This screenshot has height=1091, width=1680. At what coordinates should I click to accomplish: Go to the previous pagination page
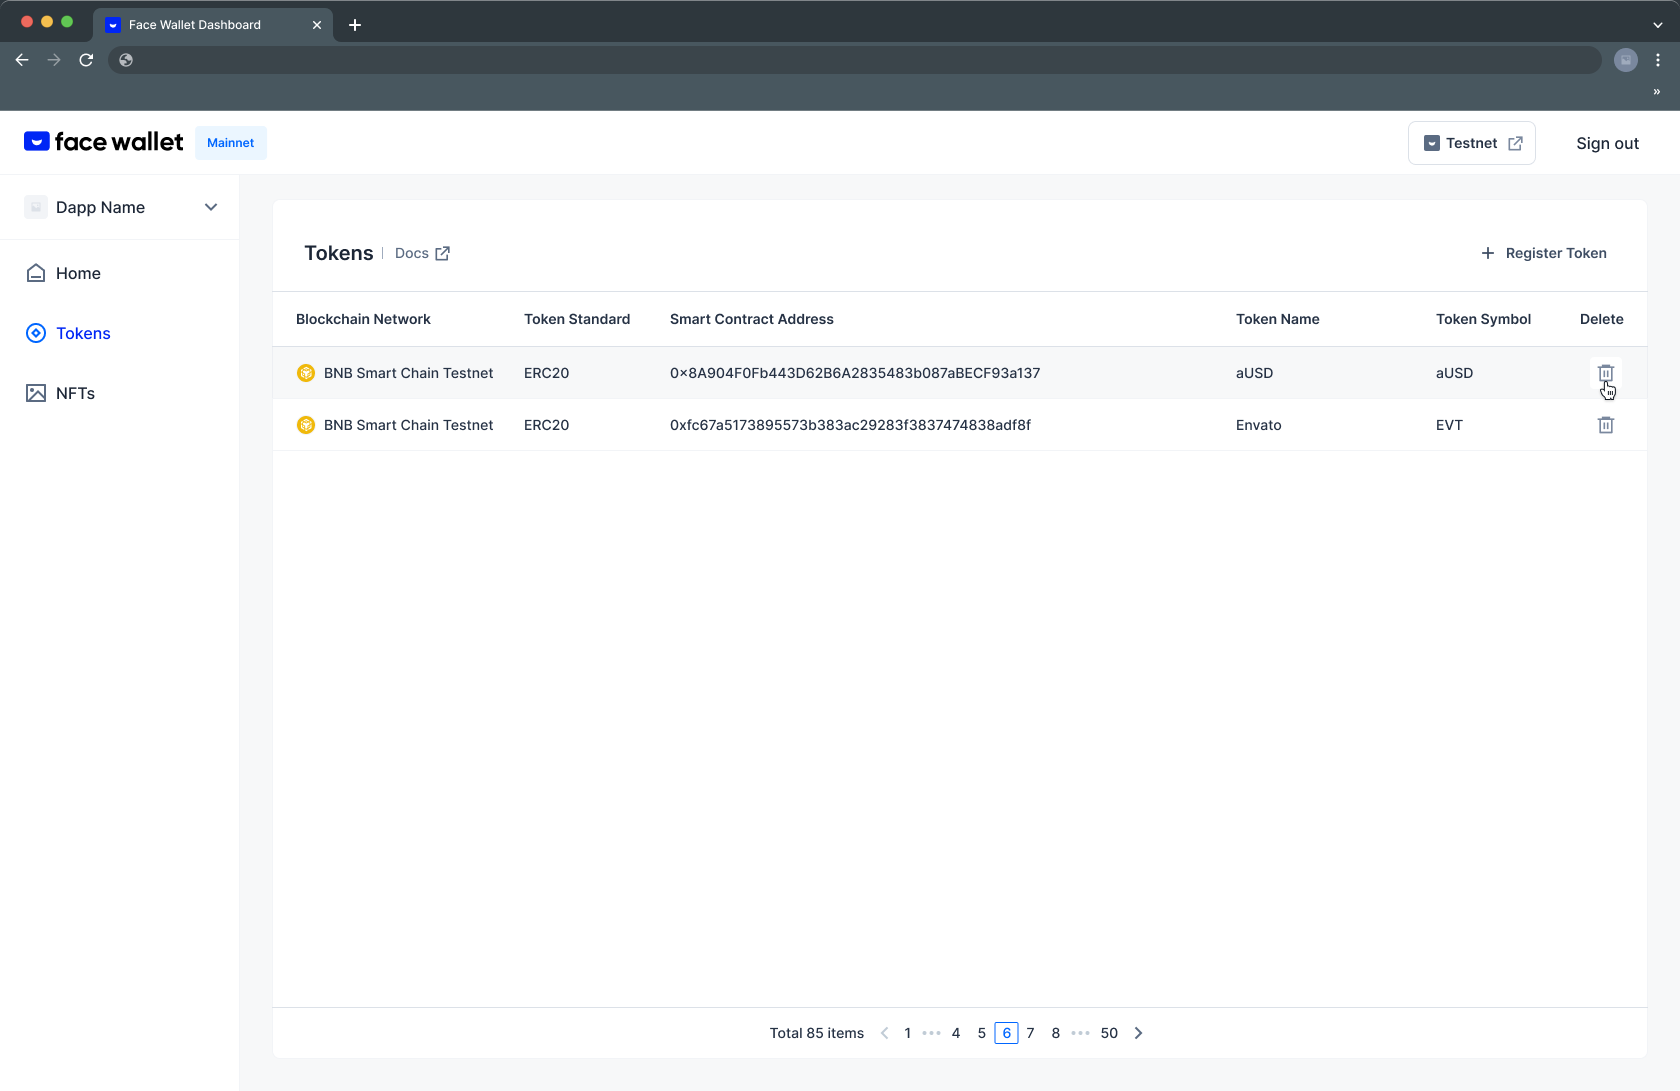tap(884, 1033)
